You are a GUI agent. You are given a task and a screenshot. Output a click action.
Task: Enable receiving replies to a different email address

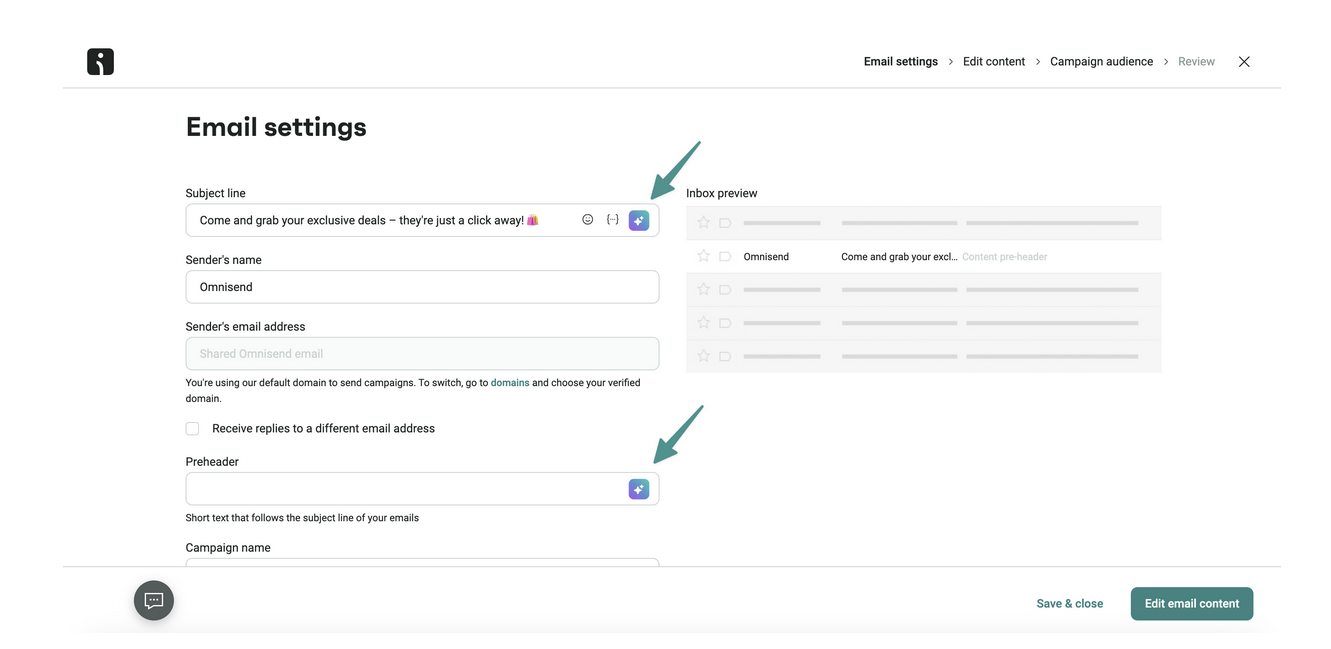pyautogui.click(x=191, y=428)
